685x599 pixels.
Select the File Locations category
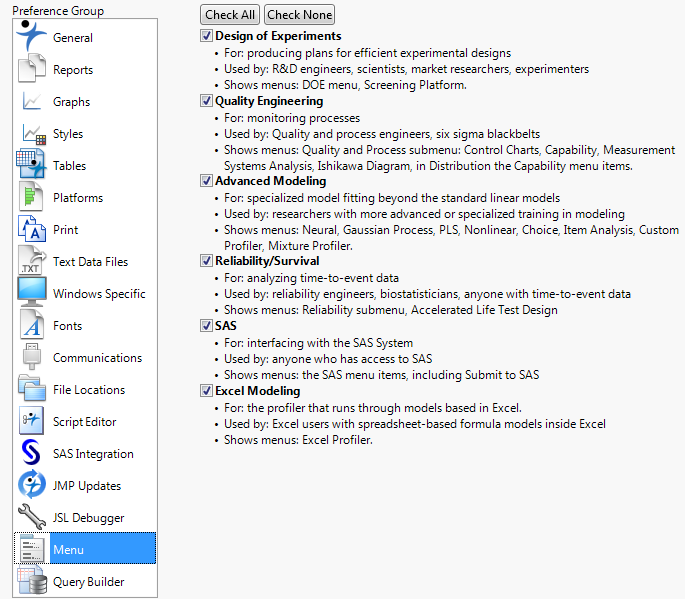click(x=89, y=390)
